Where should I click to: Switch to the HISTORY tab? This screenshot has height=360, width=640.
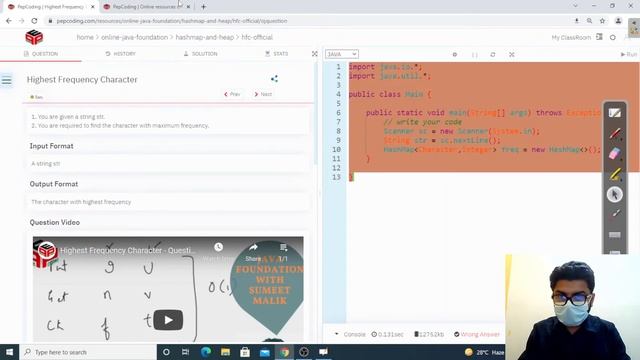click(120, 54)
